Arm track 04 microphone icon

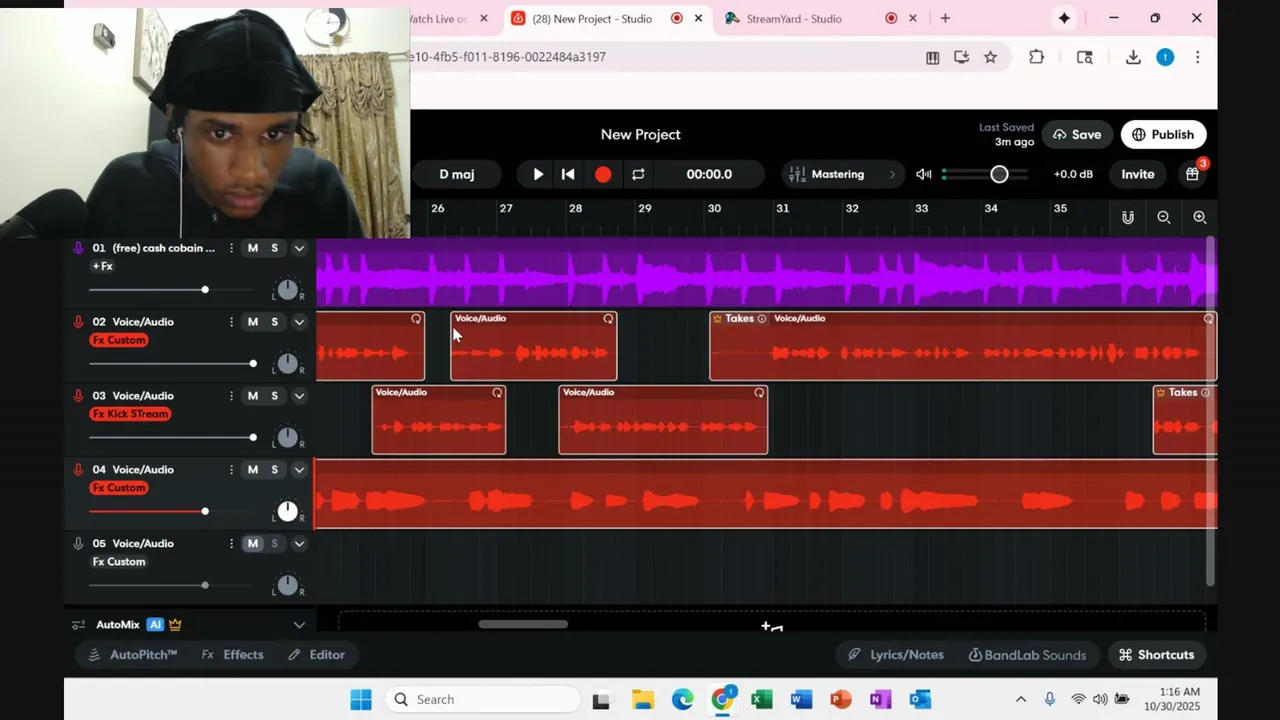[x=78, y=470]
